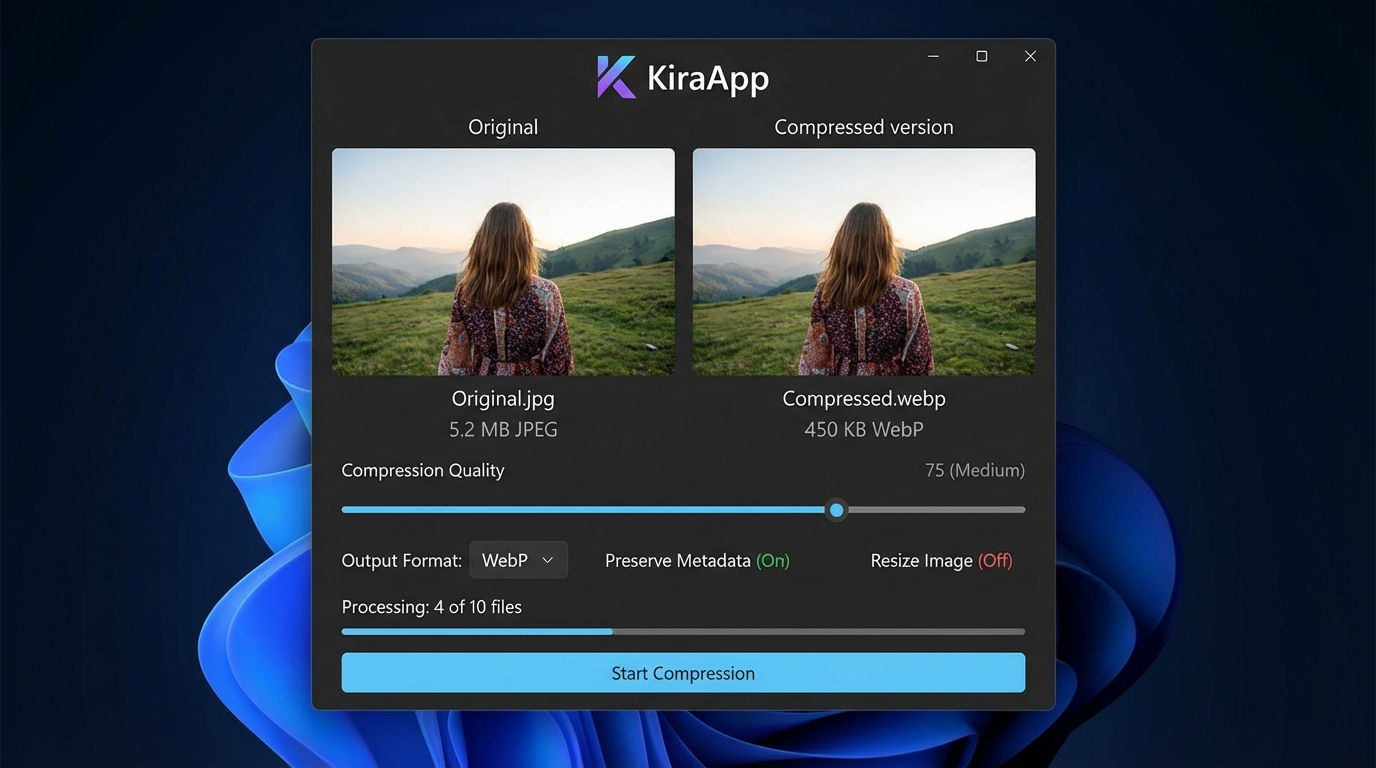This screenshot has width=1376, height=768.
Task: Click the KiraApp logo icon
Action: pos(616,77)
